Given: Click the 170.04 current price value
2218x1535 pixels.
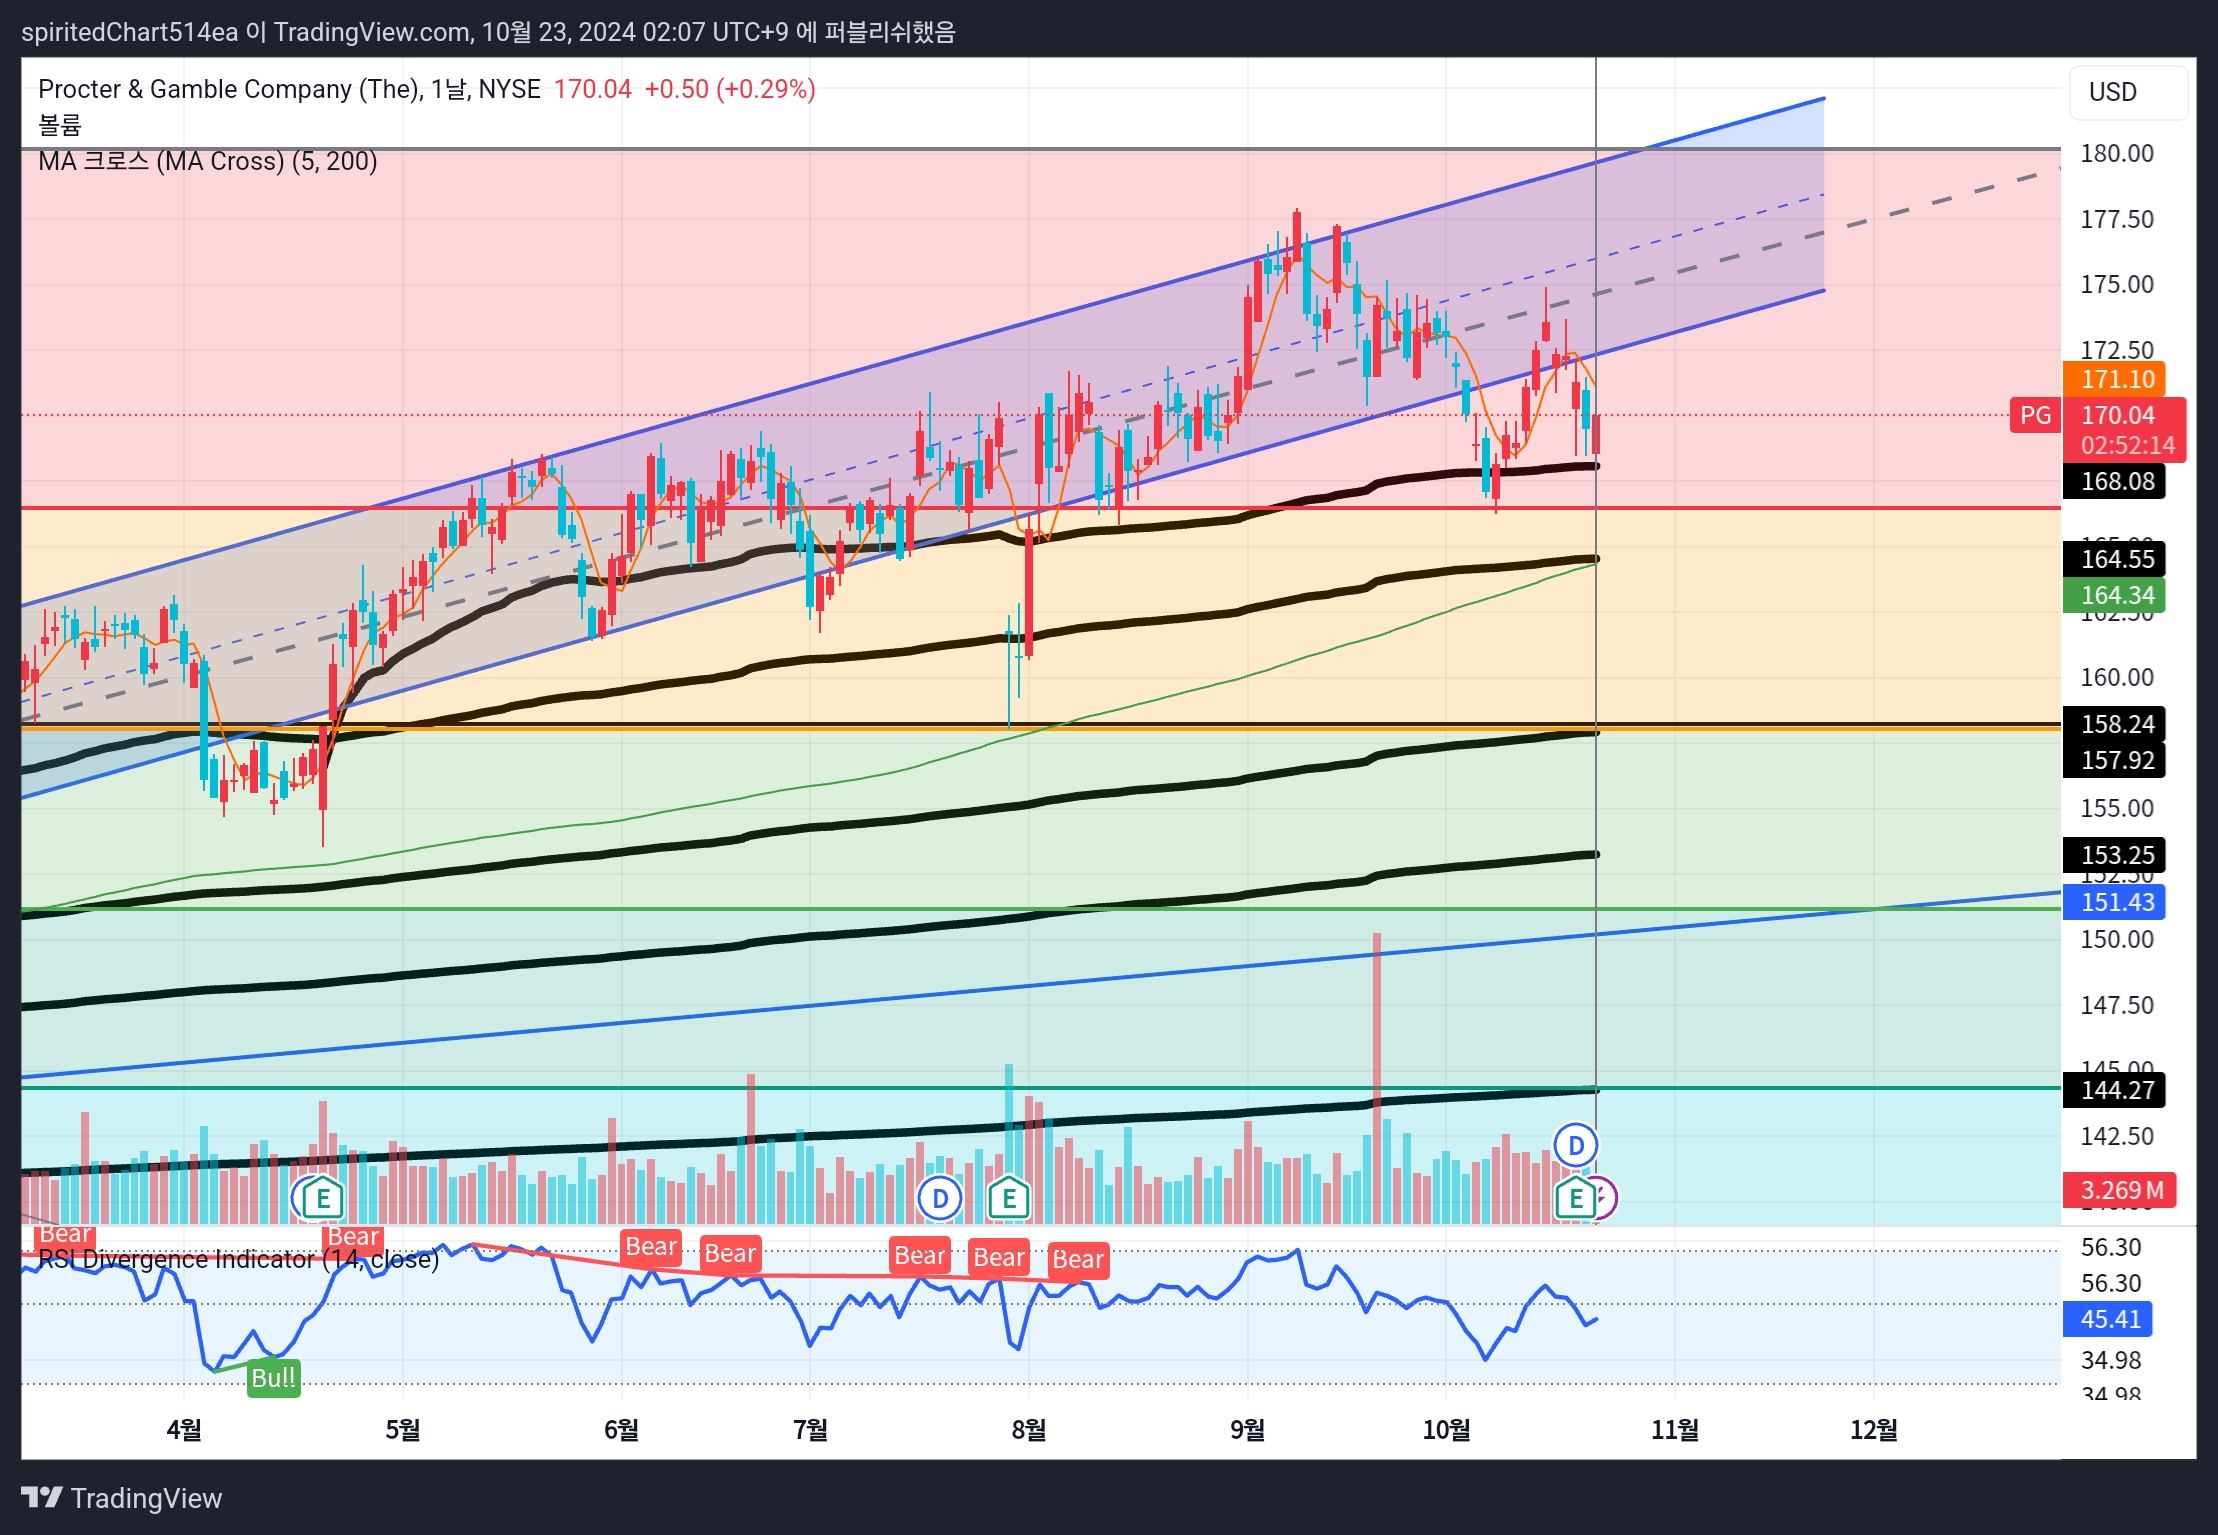Looking at the screenshot, I should tap(592, 89).
